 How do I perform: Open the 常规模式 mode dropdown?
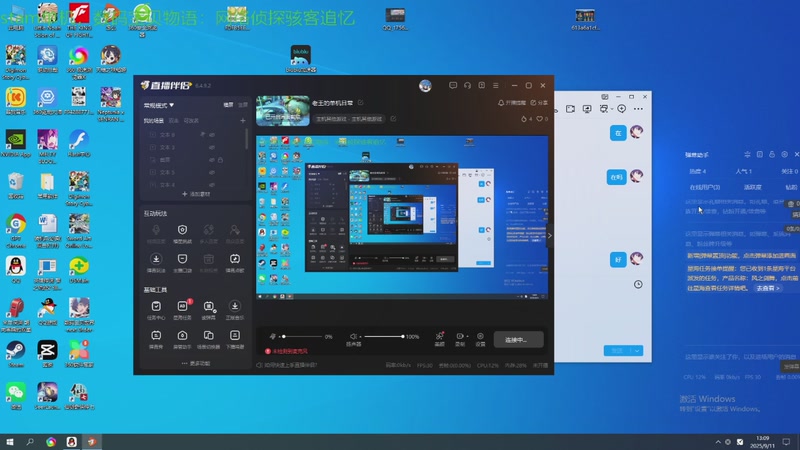pyautogui.click(x=159, y=105)
